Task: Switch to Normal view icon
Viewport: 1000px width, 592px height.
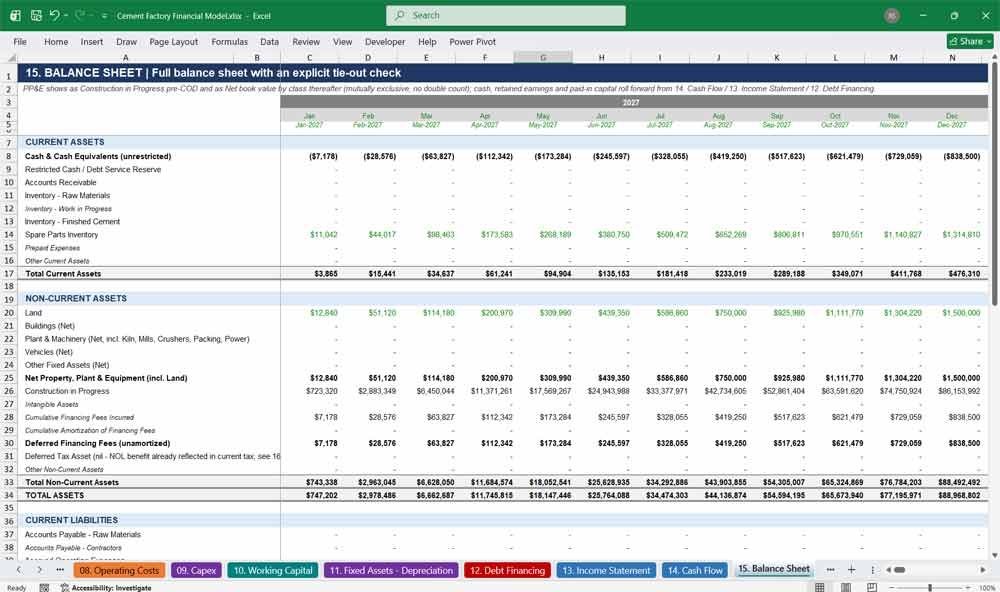Action: [820, 588]
